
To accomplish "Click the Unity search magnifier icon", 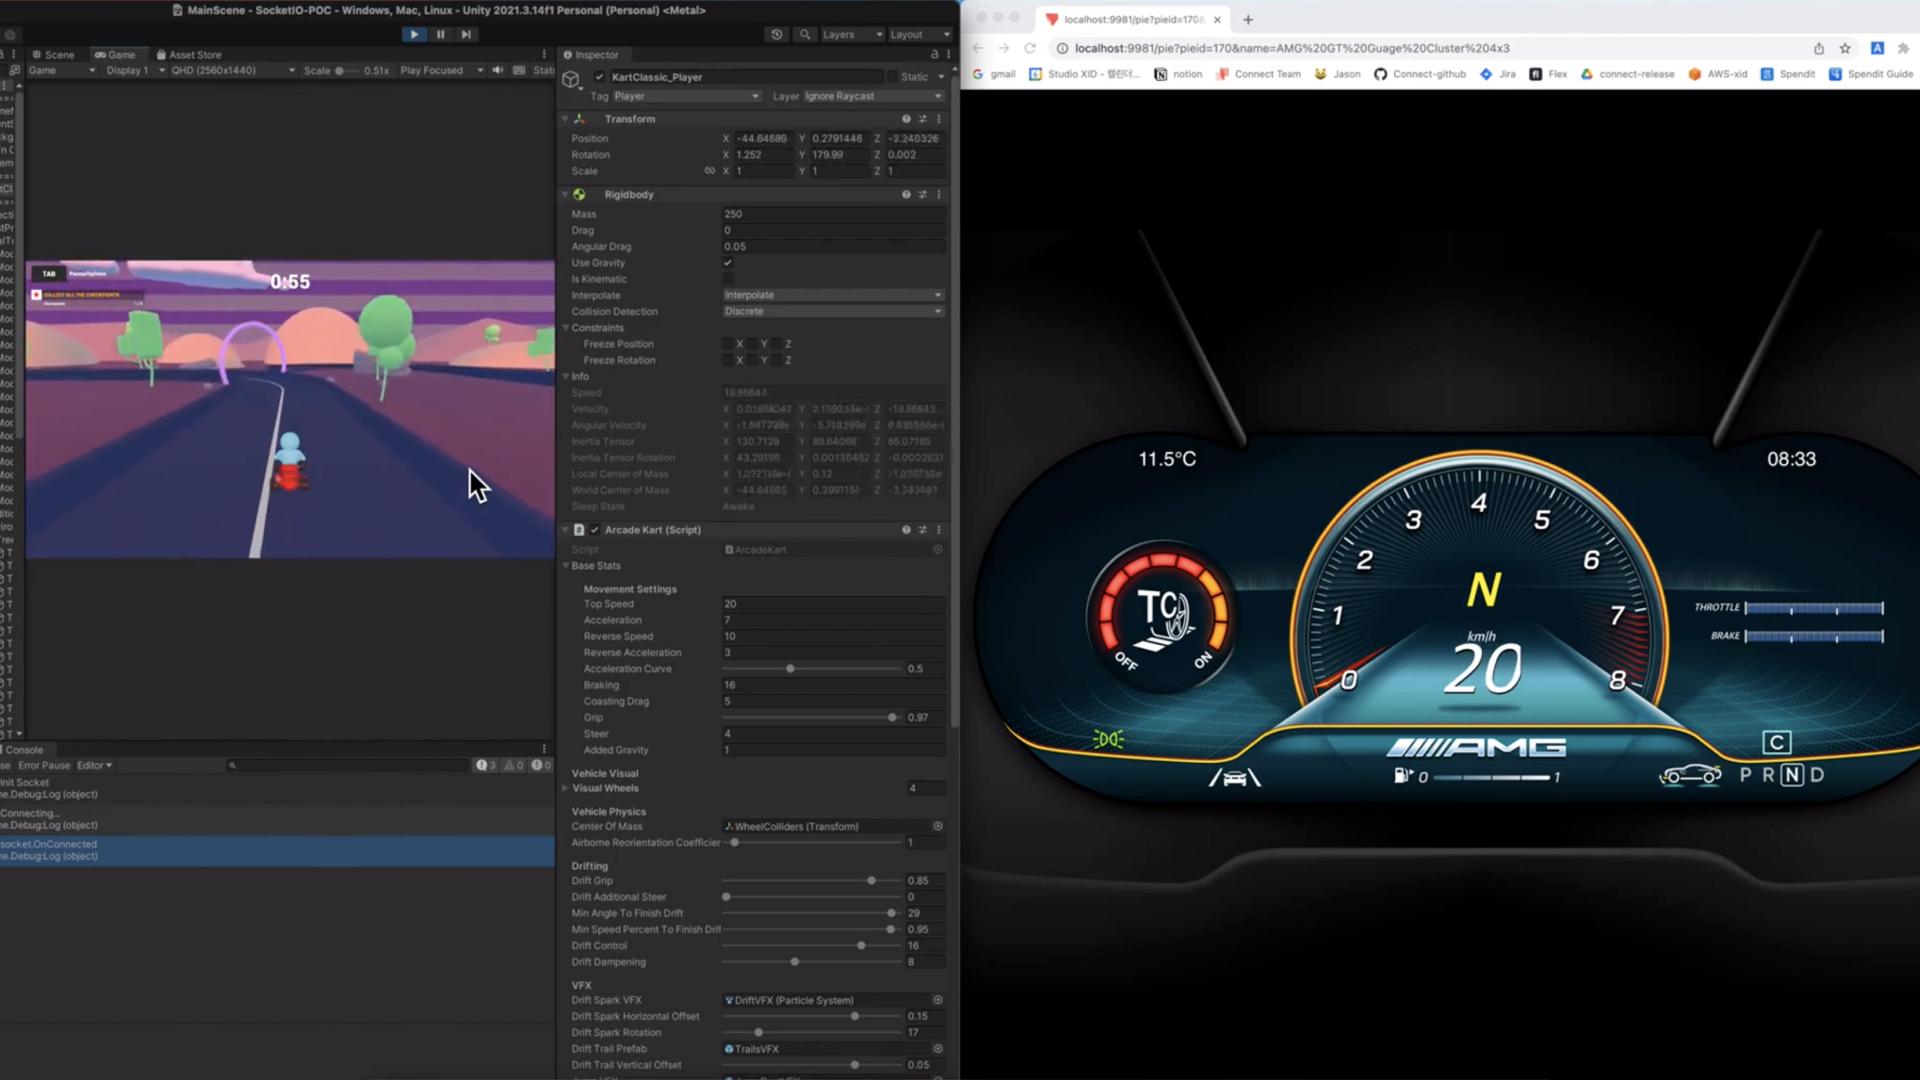I will [x=805, y=34].
